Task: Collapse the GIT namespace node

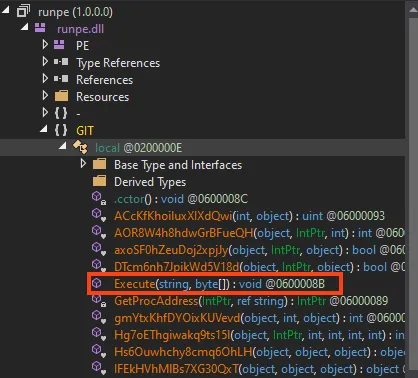Action: click(44, 129)
